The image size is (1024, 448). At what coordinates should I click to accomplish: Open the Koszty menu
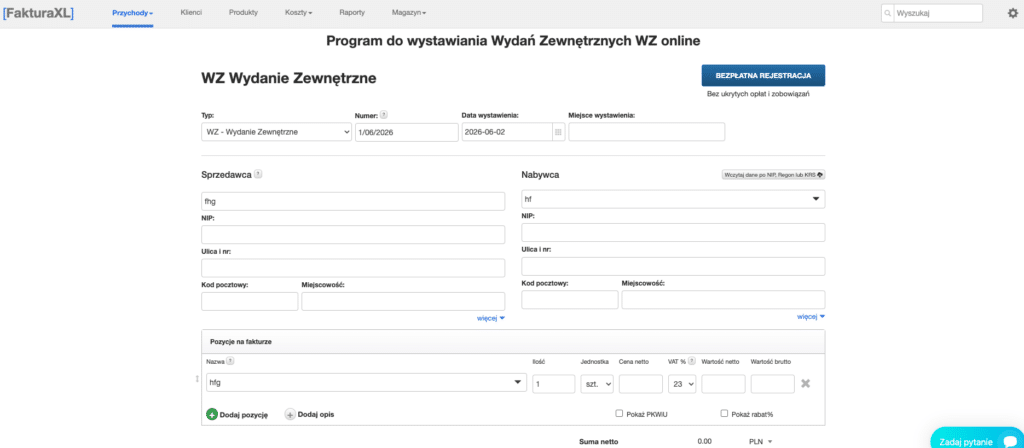pyautogui.click(x=299, y=13)
